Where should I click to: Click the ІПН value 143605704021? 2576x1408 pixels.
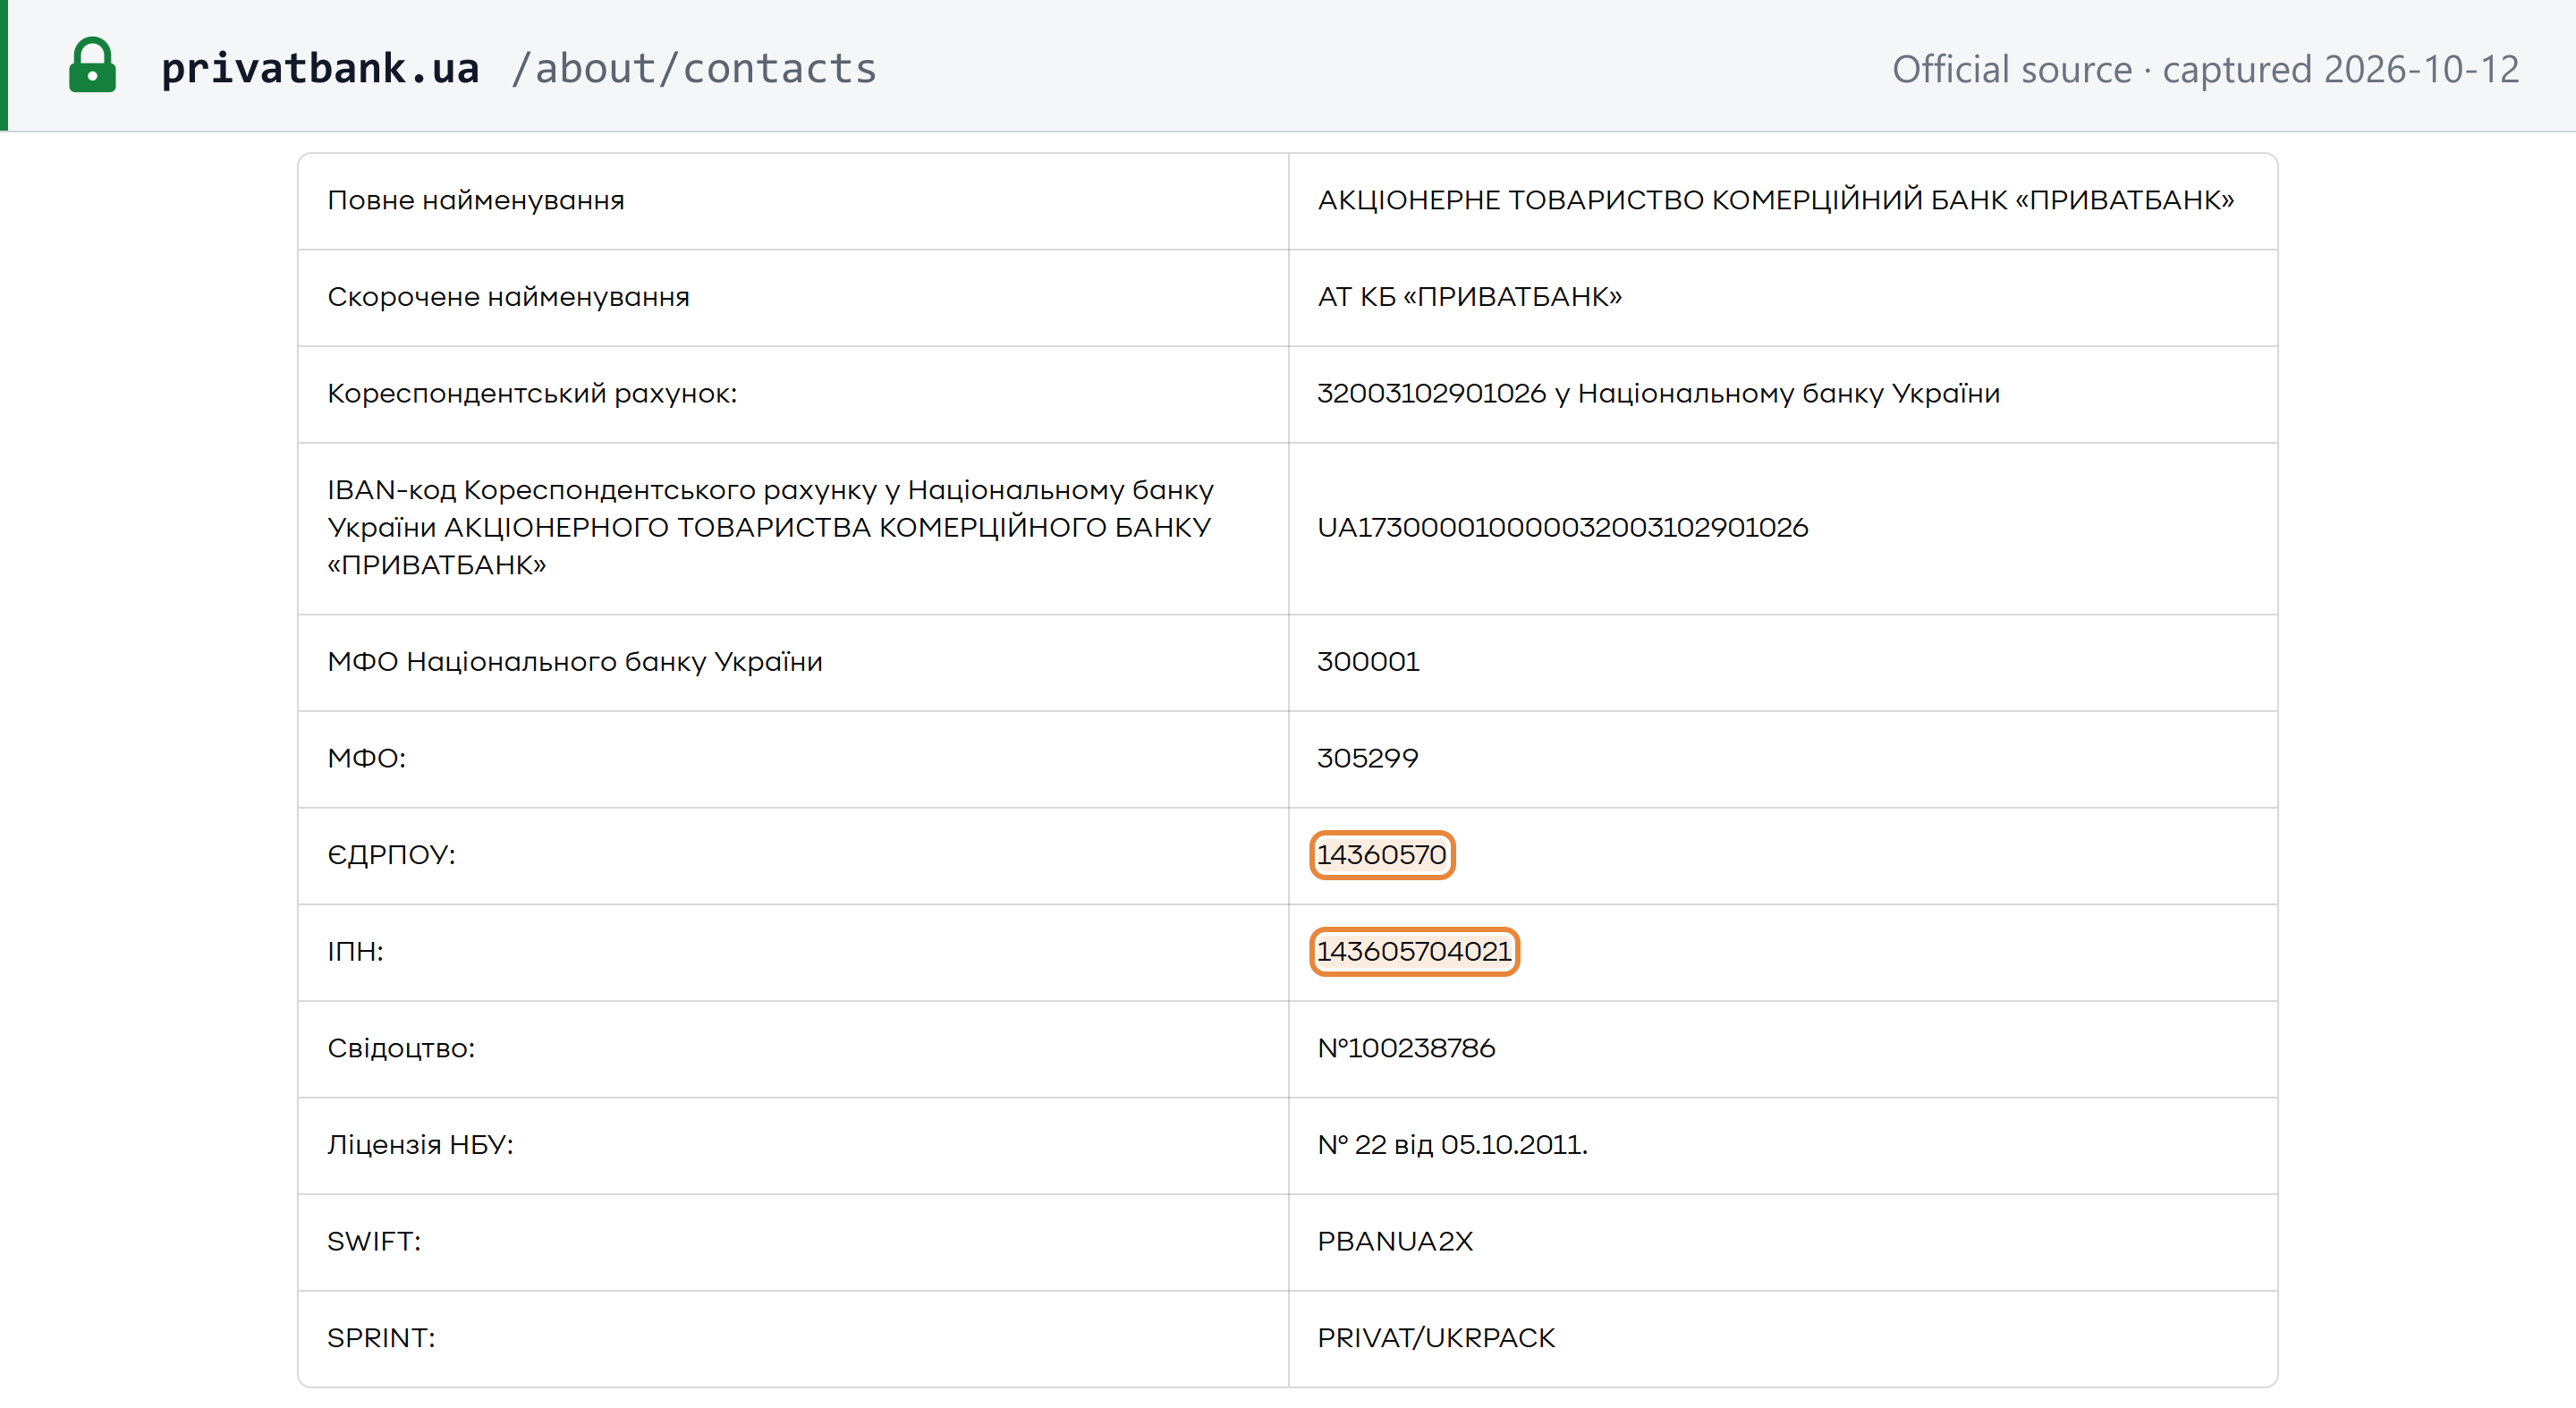1414,952
